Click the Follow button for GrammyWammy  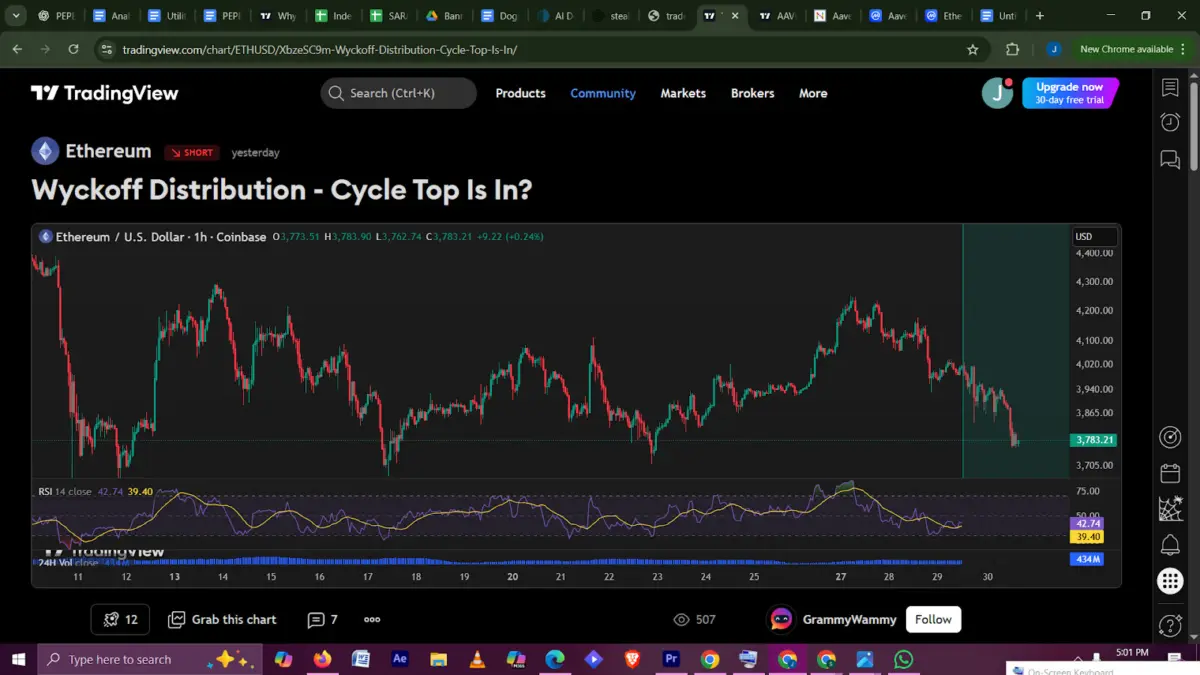point(932,619)
